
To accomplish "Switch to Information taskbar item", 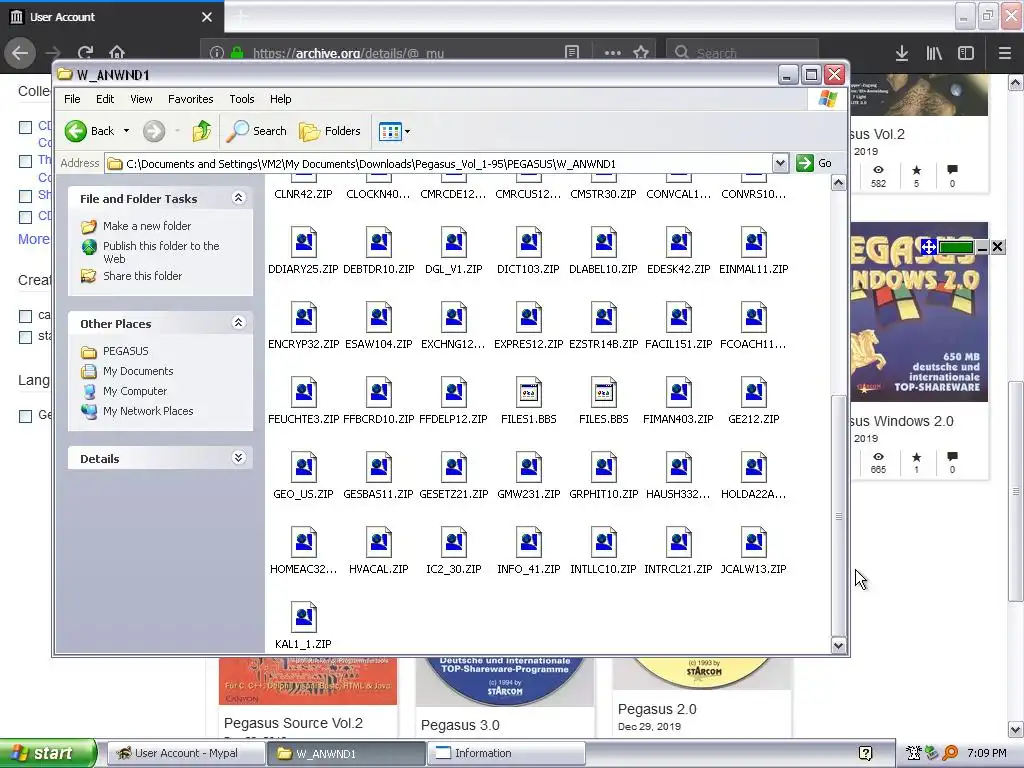I will click(505, 753).
